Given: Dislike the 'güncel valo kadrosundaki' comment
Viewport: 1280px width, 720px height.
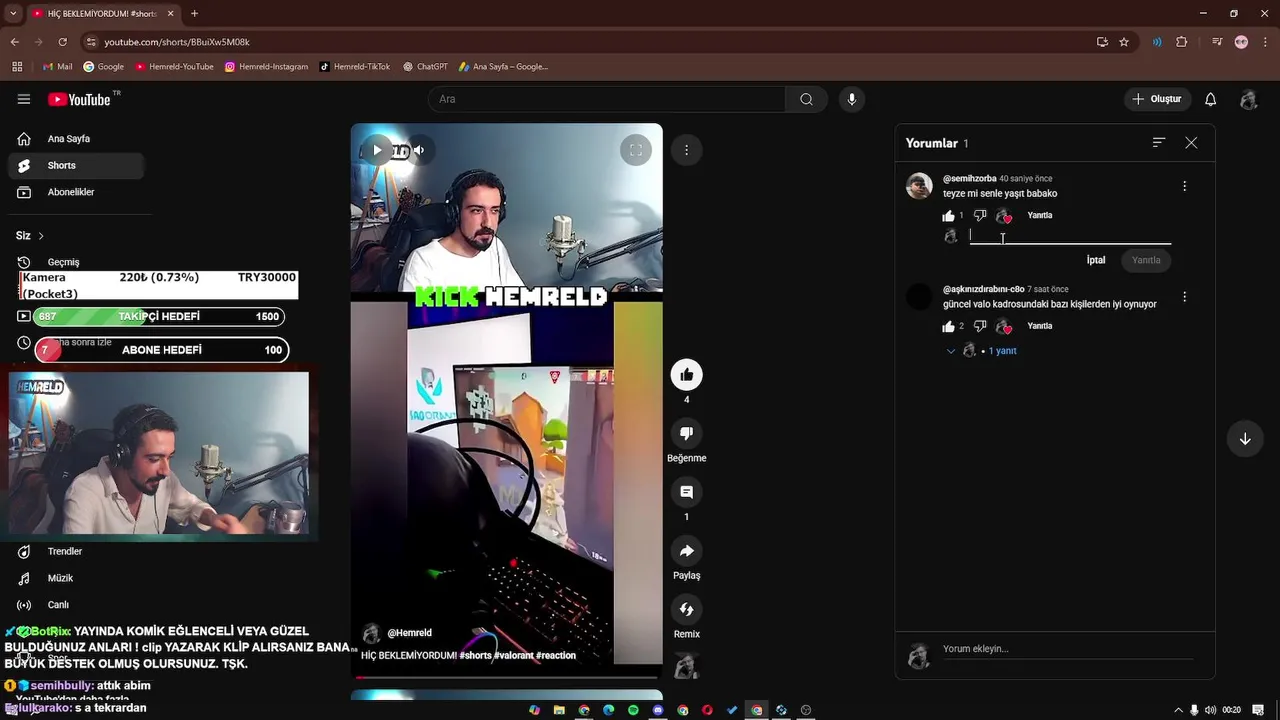Looking at the screenshot, I should pyautogui.click(x=980, y=326).
